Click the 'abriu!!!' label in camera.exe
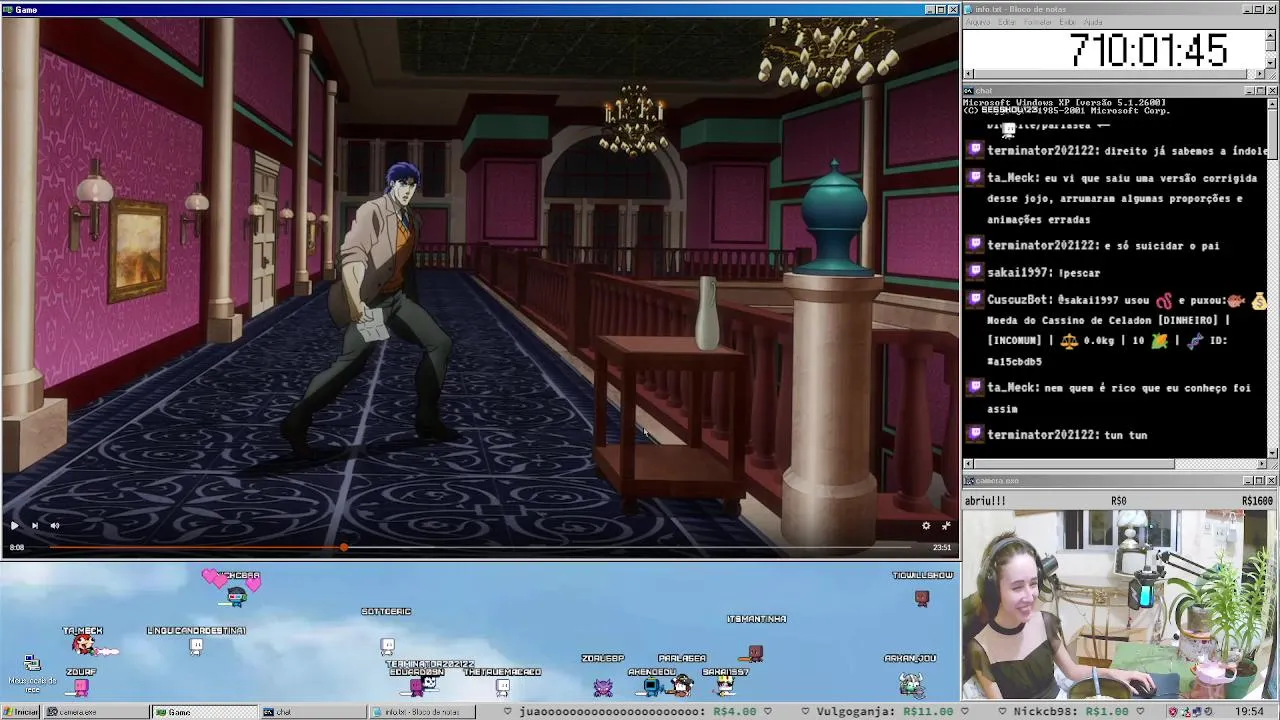 986,501
